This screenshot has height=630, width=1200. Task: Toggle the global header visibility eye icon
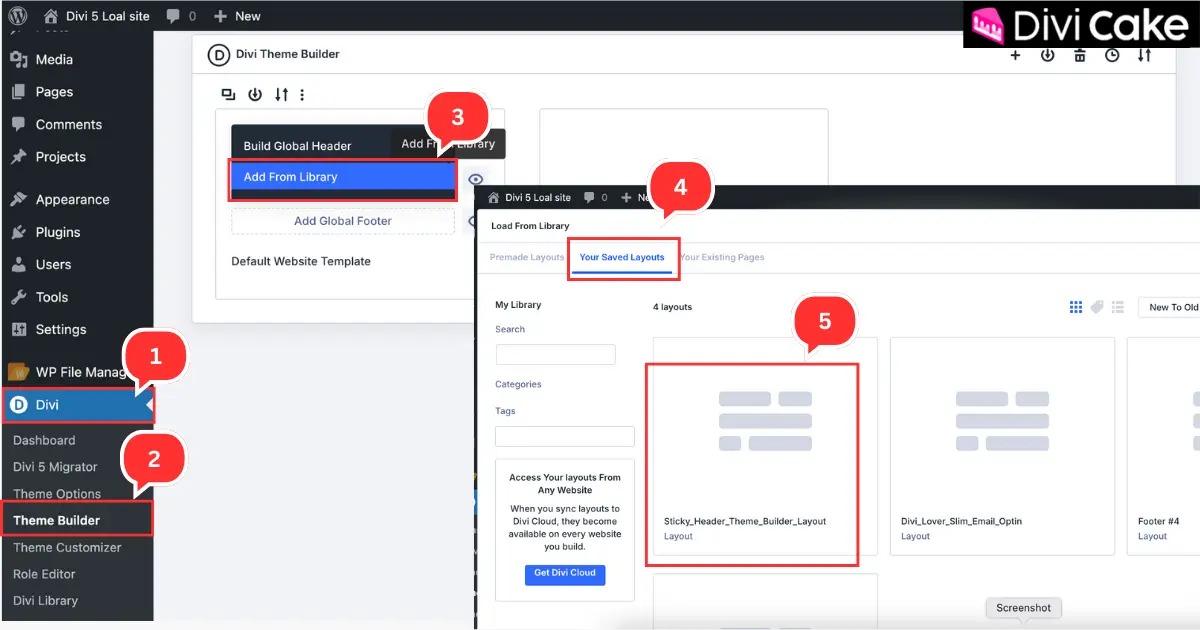click(475, 180)
